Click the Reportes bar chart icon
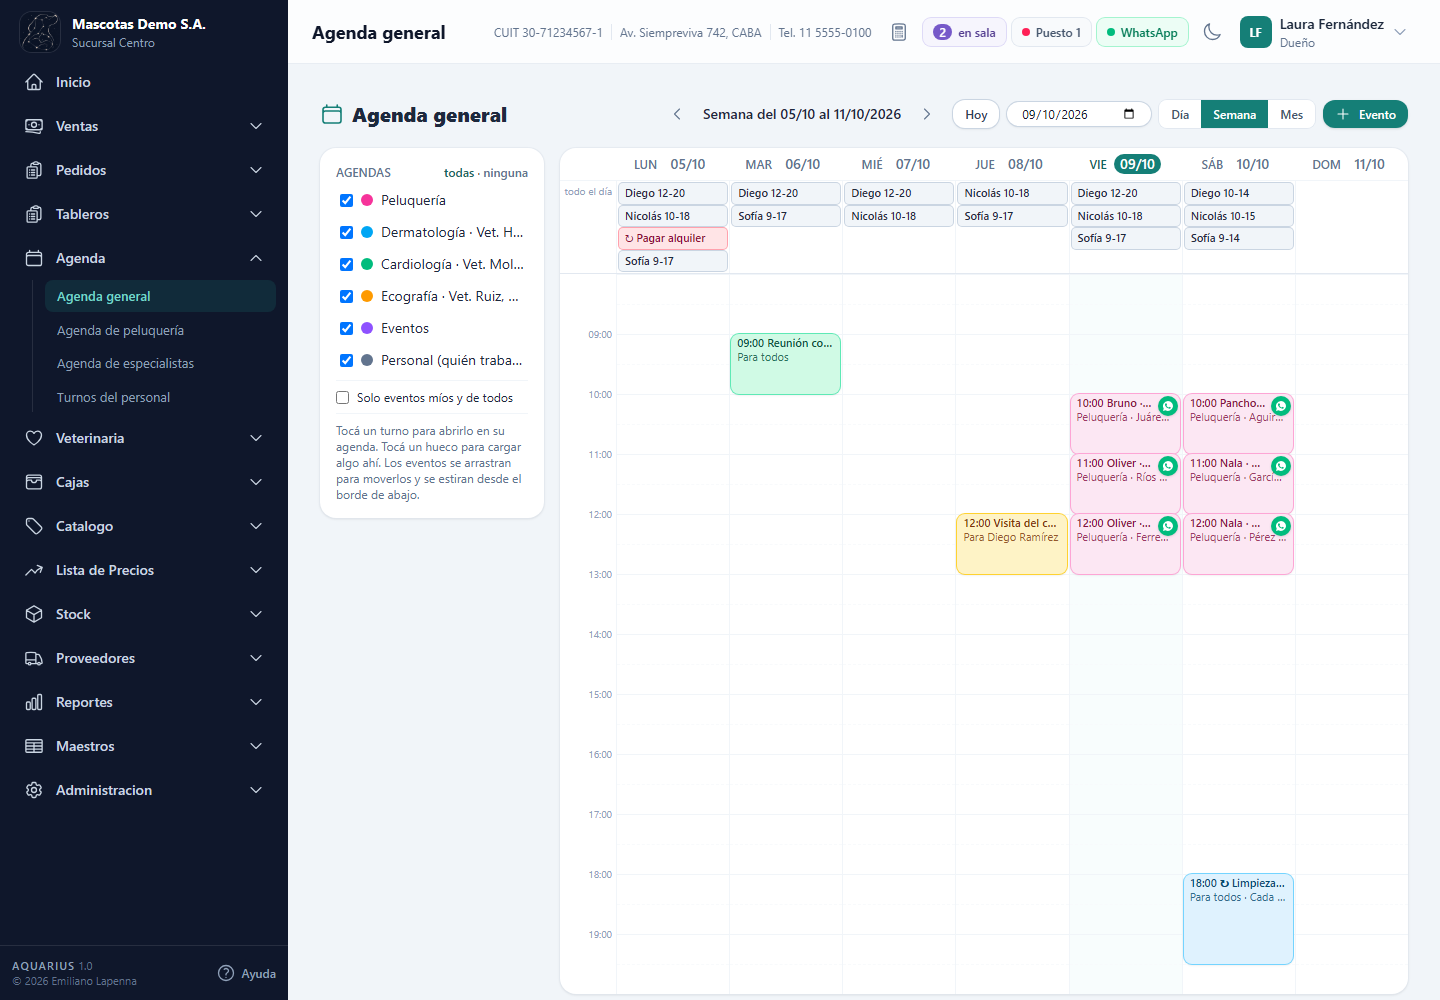Viewport: 1440px width, 1000px height. click(34, 702)
